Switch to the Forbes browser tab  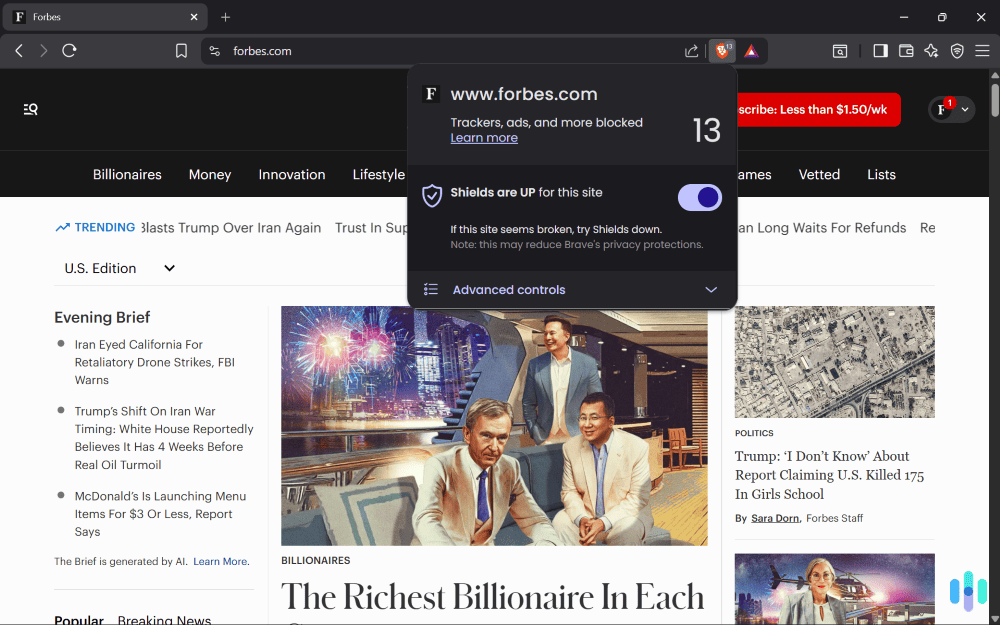click(x=100, y=16)
